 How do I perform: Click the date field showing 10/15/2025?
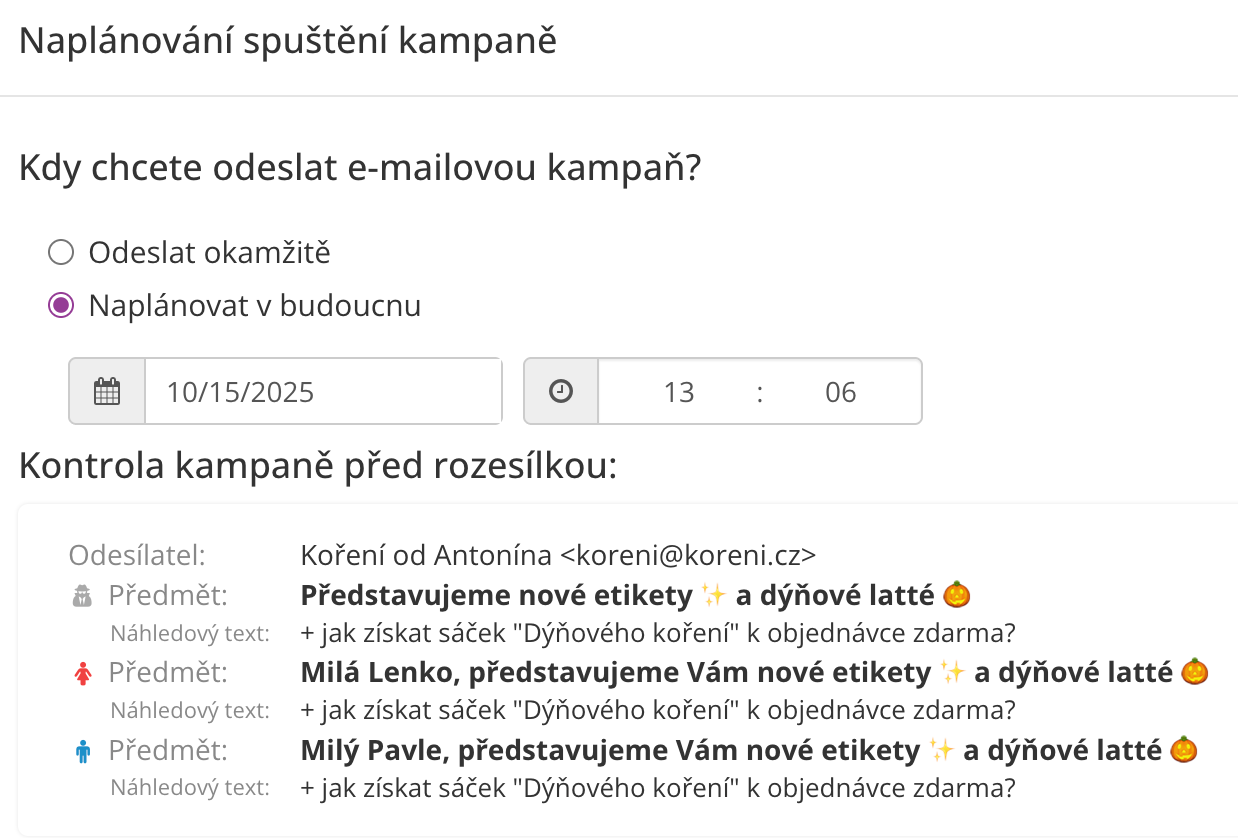(322, 391)
